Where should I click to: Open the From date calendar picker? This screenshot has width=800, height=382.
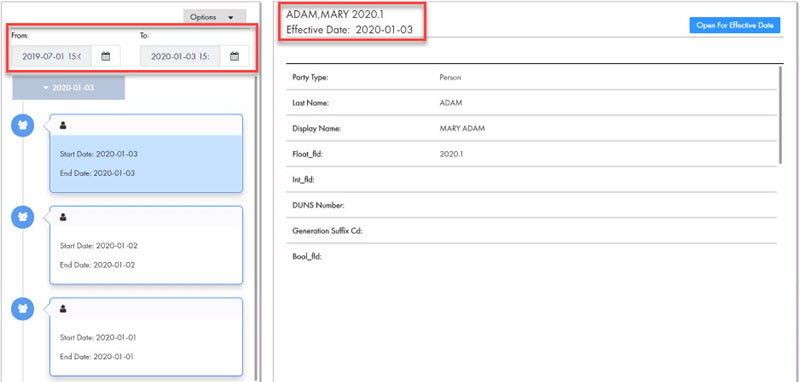pos(106,57)
